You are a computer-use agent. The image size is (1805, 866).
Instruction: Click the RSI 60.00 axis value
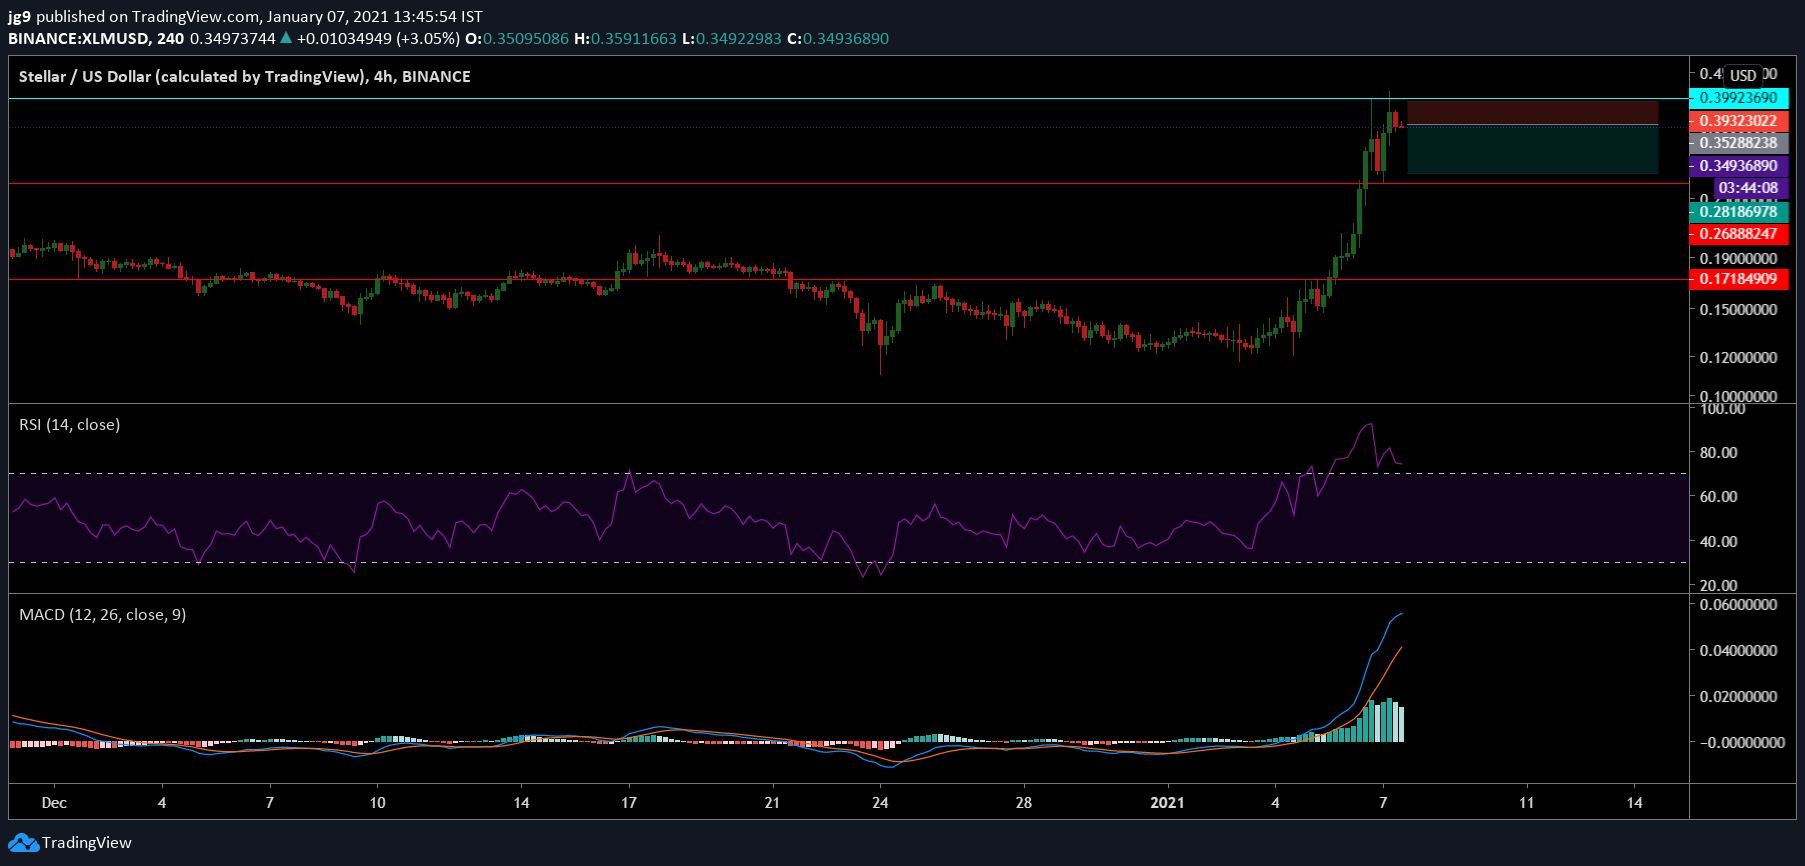click(1718, 497)
